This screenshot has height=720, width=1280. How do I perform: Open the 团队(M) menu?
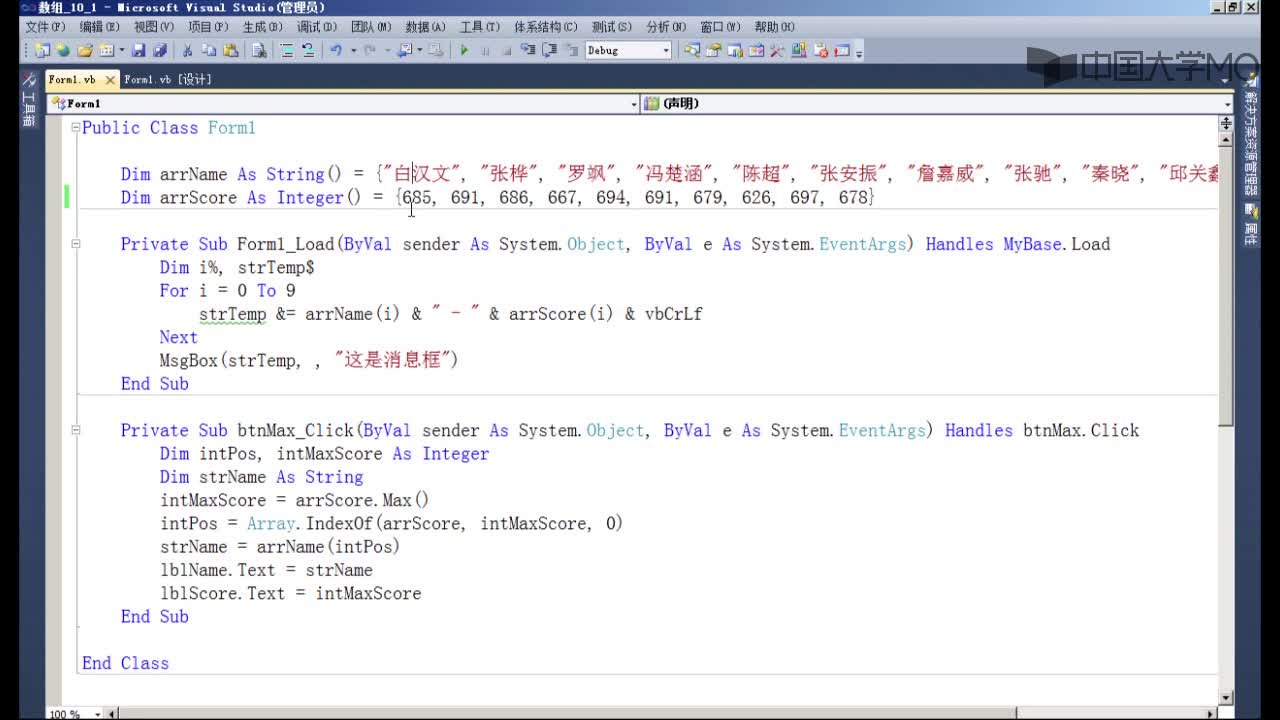click(x=371, y=27)
